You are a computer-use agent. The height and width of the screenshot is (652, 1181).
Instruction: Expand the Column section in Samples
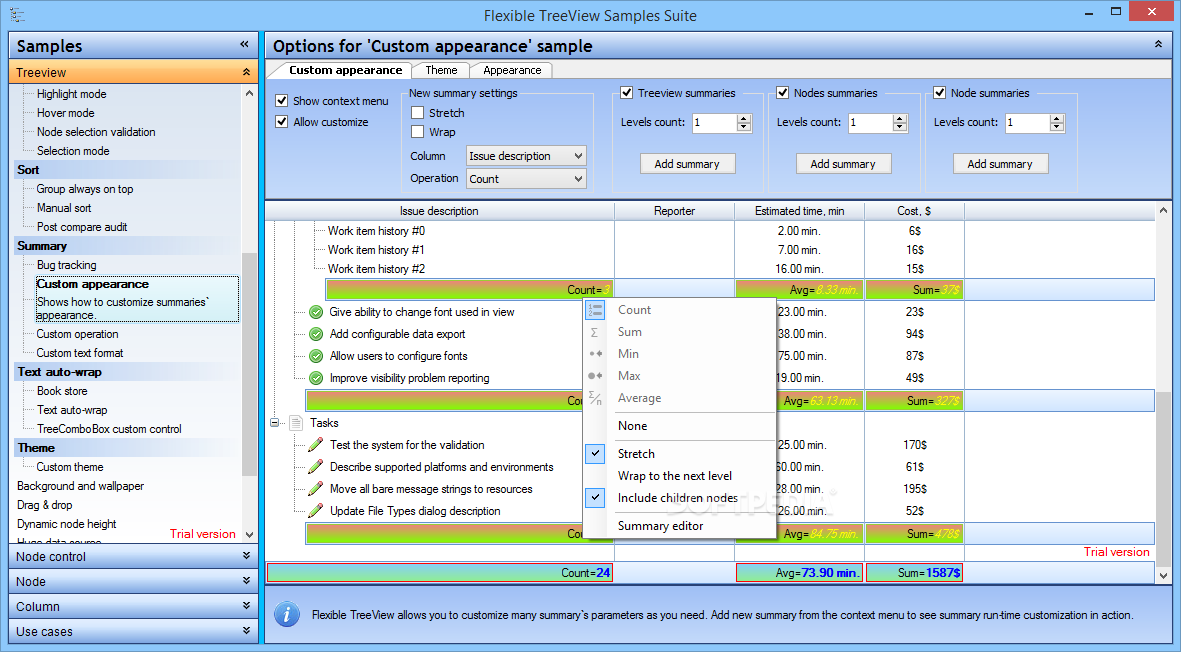point(246,605)
